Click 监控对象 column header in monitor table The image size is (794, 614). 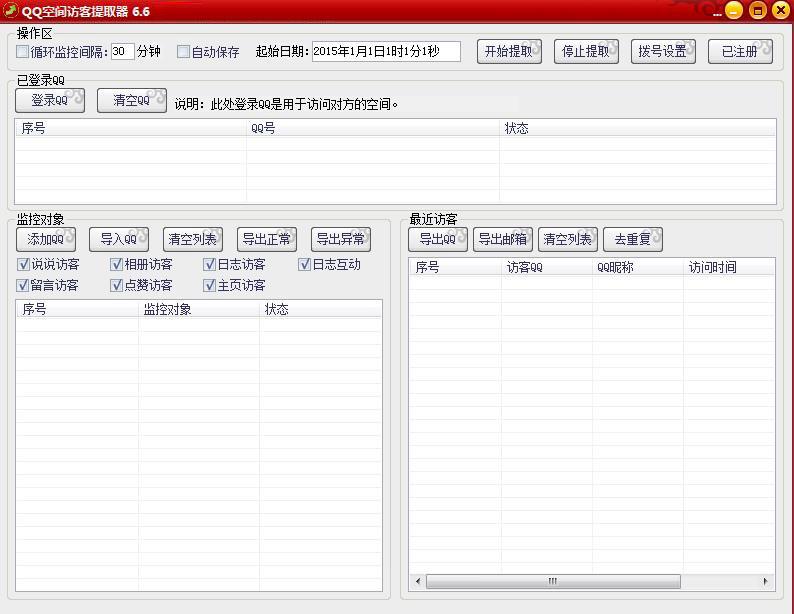click(198, 309)
